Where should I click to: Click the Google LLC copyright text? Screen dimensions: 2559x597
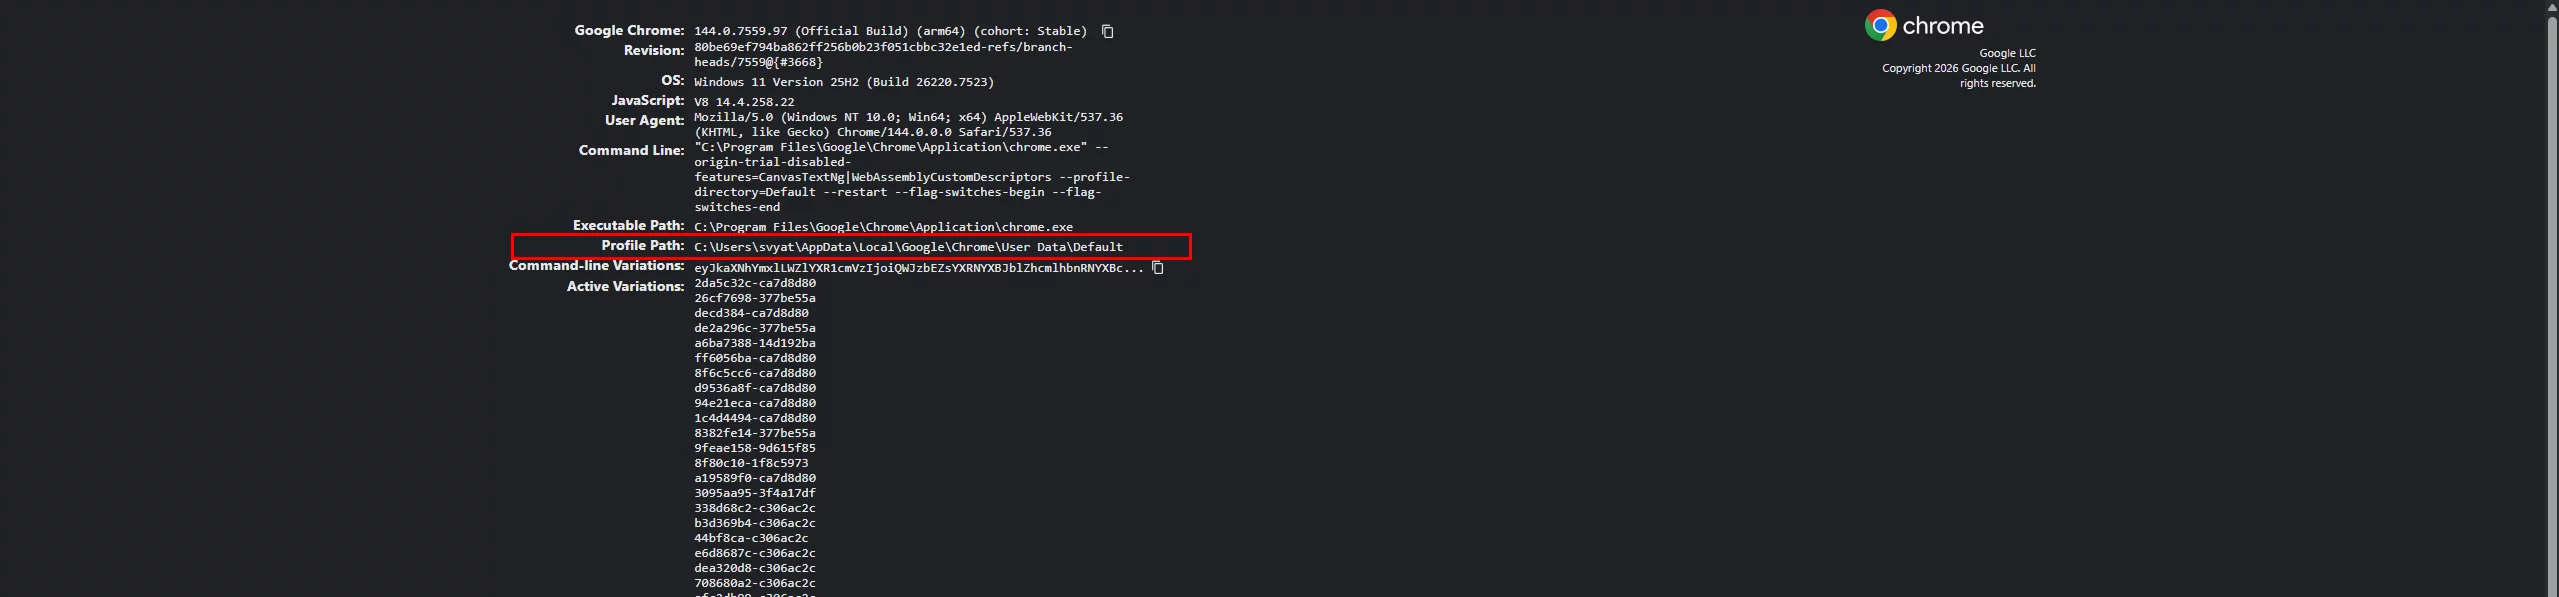[x=1958, y=69]
